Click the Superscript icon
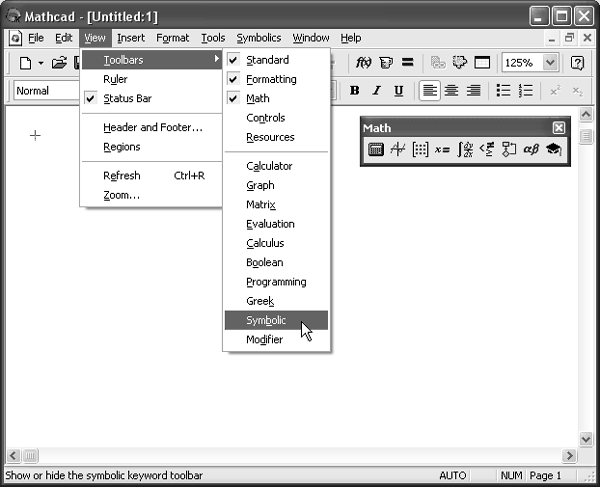 pos(555,91)
